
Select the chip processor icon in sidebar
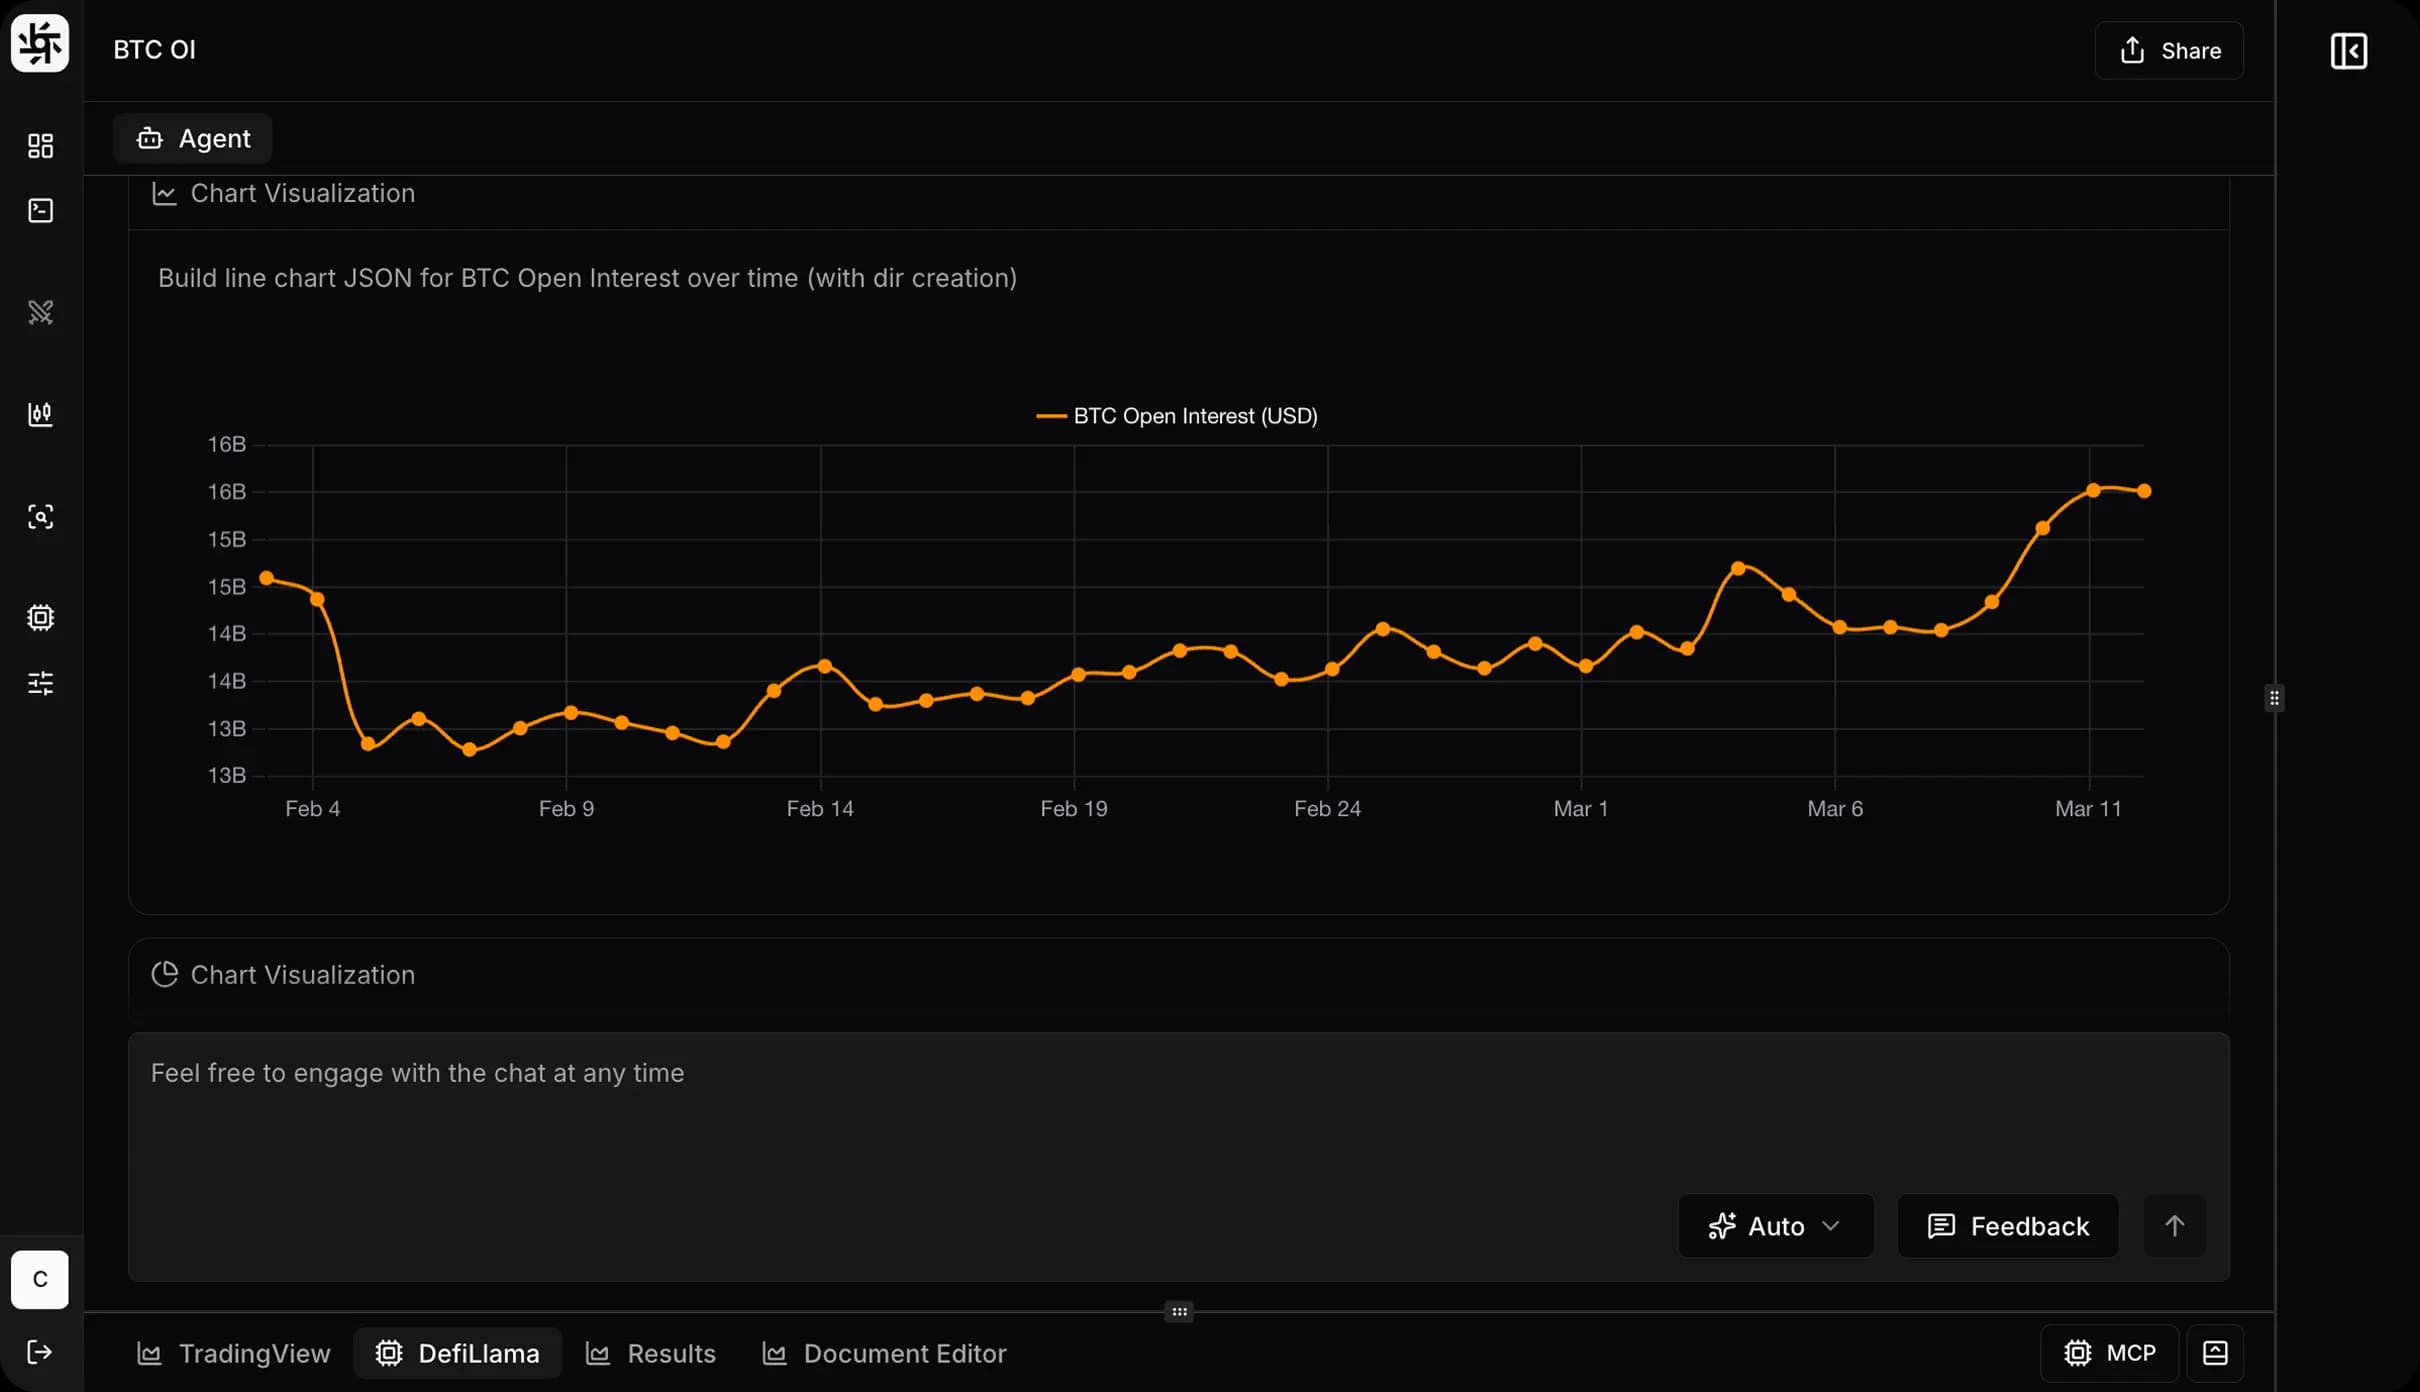tap(40, 617)
